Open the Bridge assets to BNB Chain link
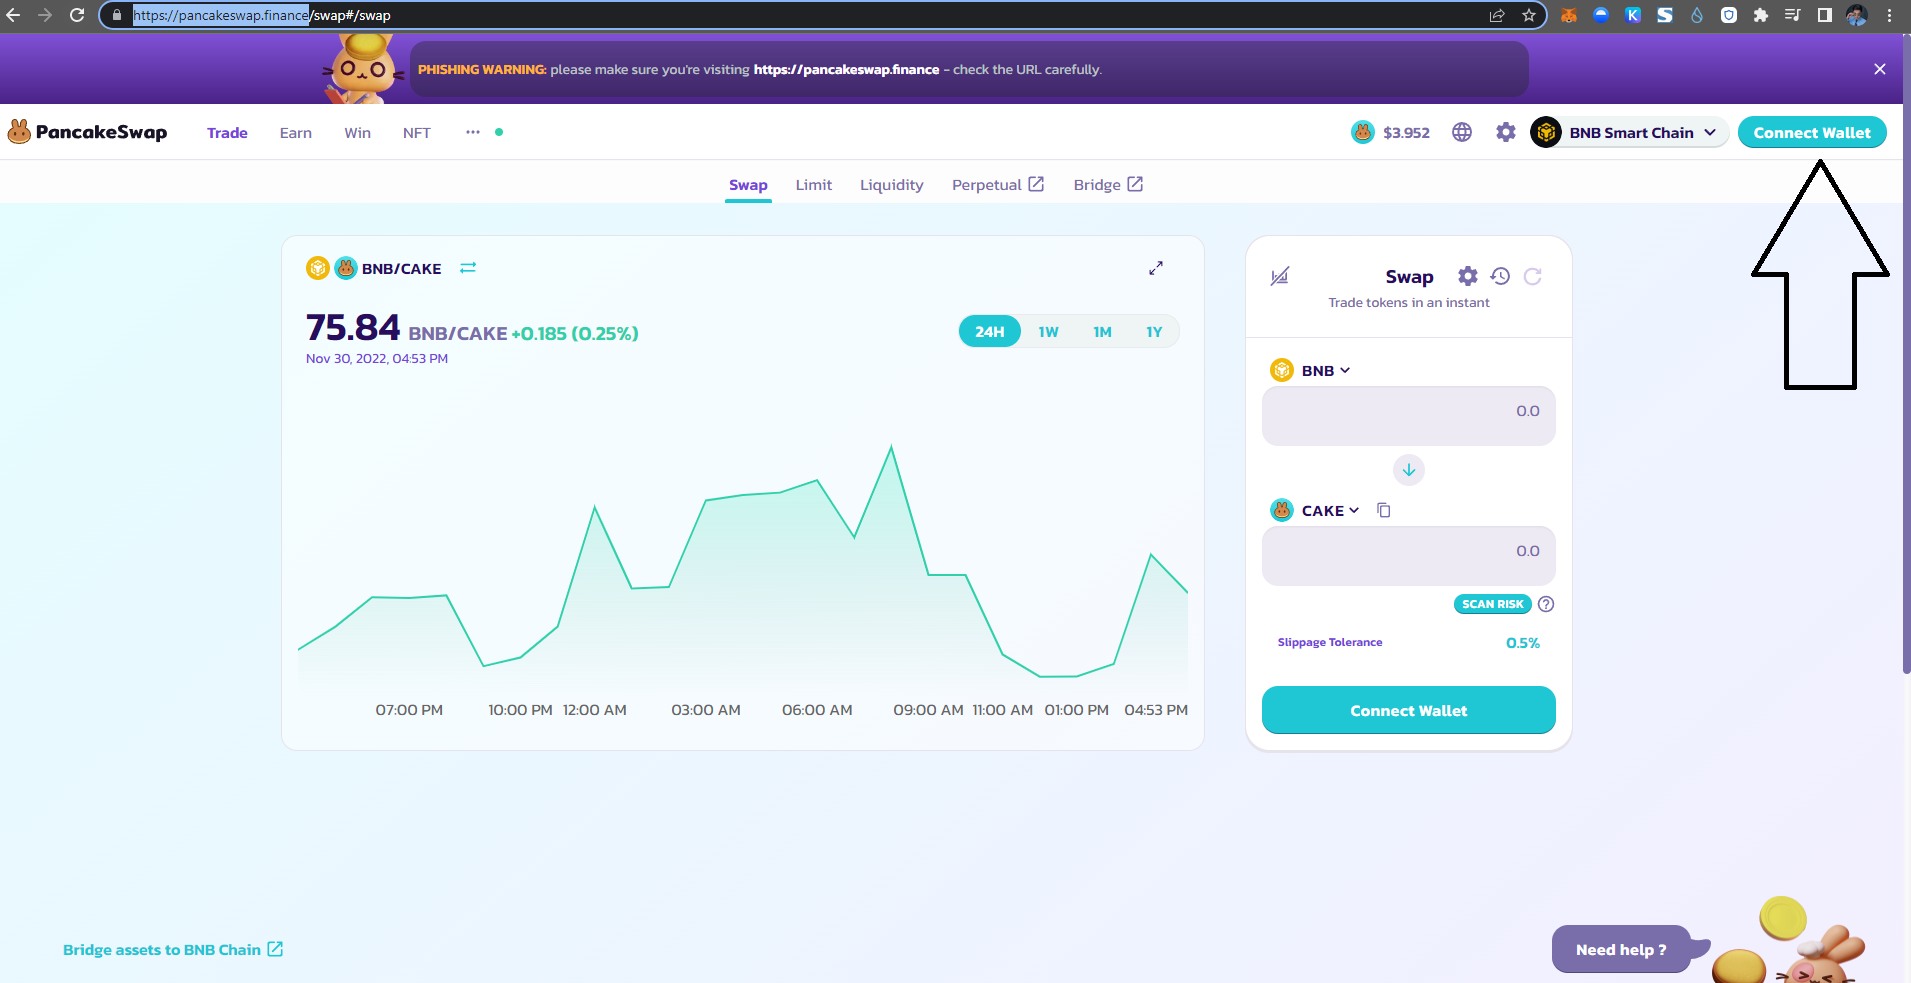 tap(172, 949)
